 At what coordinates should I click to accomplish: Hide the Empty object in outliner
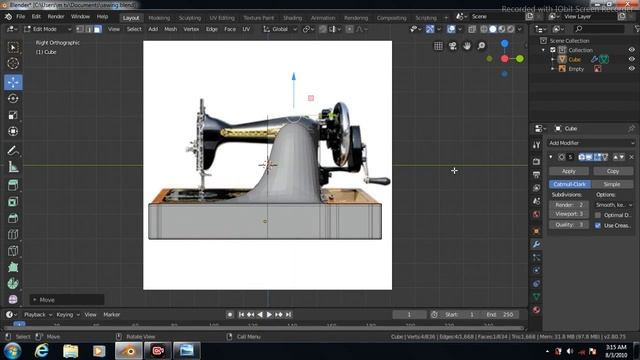(x=631, y=69)
